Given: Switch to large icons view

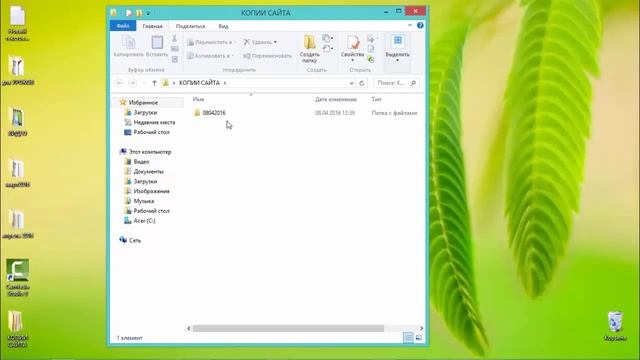Looking at the screenshot, I should coord(418,338).
